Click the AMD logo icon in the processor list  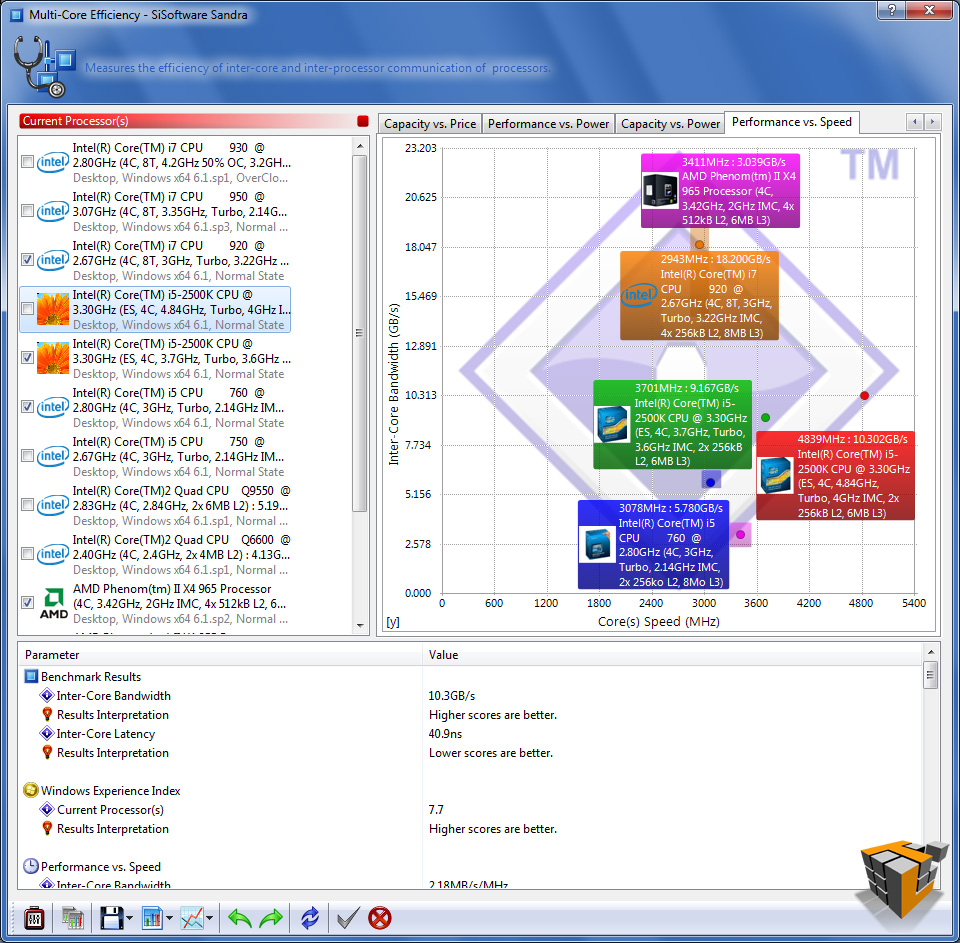(53, 604)
